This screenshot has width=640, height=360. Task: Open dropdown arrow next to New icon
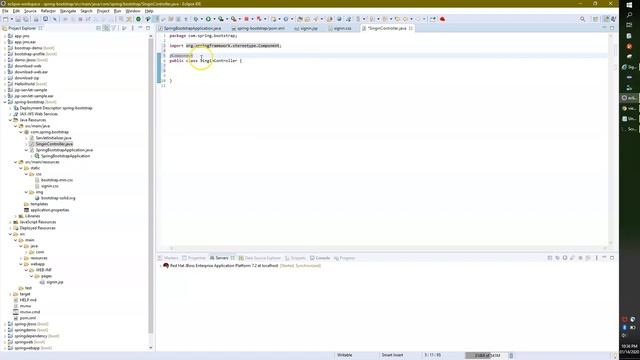[11, 19]
